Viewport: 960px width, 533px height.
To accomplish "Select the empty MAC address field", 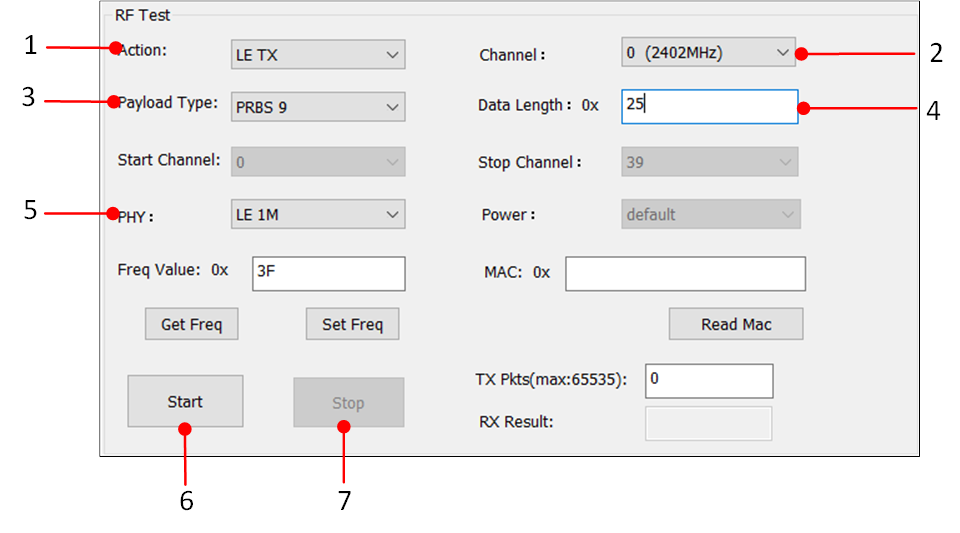I will [685, 273].
